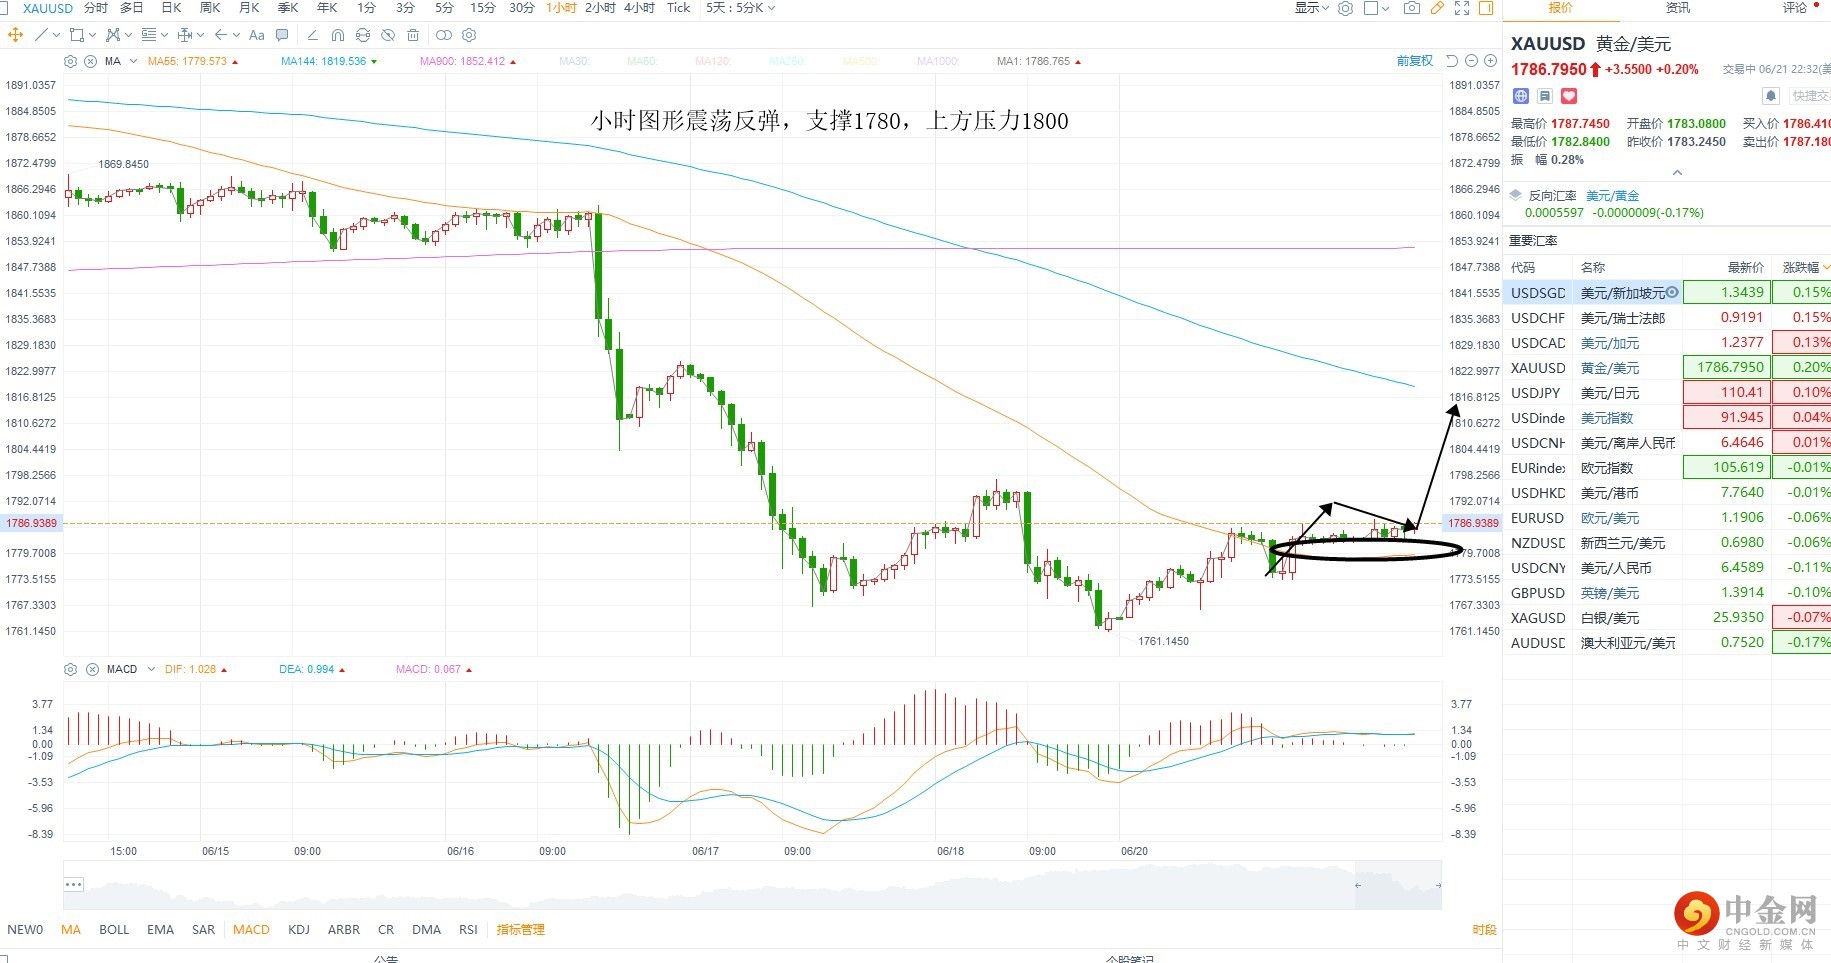Click 美元/黄金 reverse rate link
Viewport: 1831px width, 963px height.
[x=1612, y=196]
